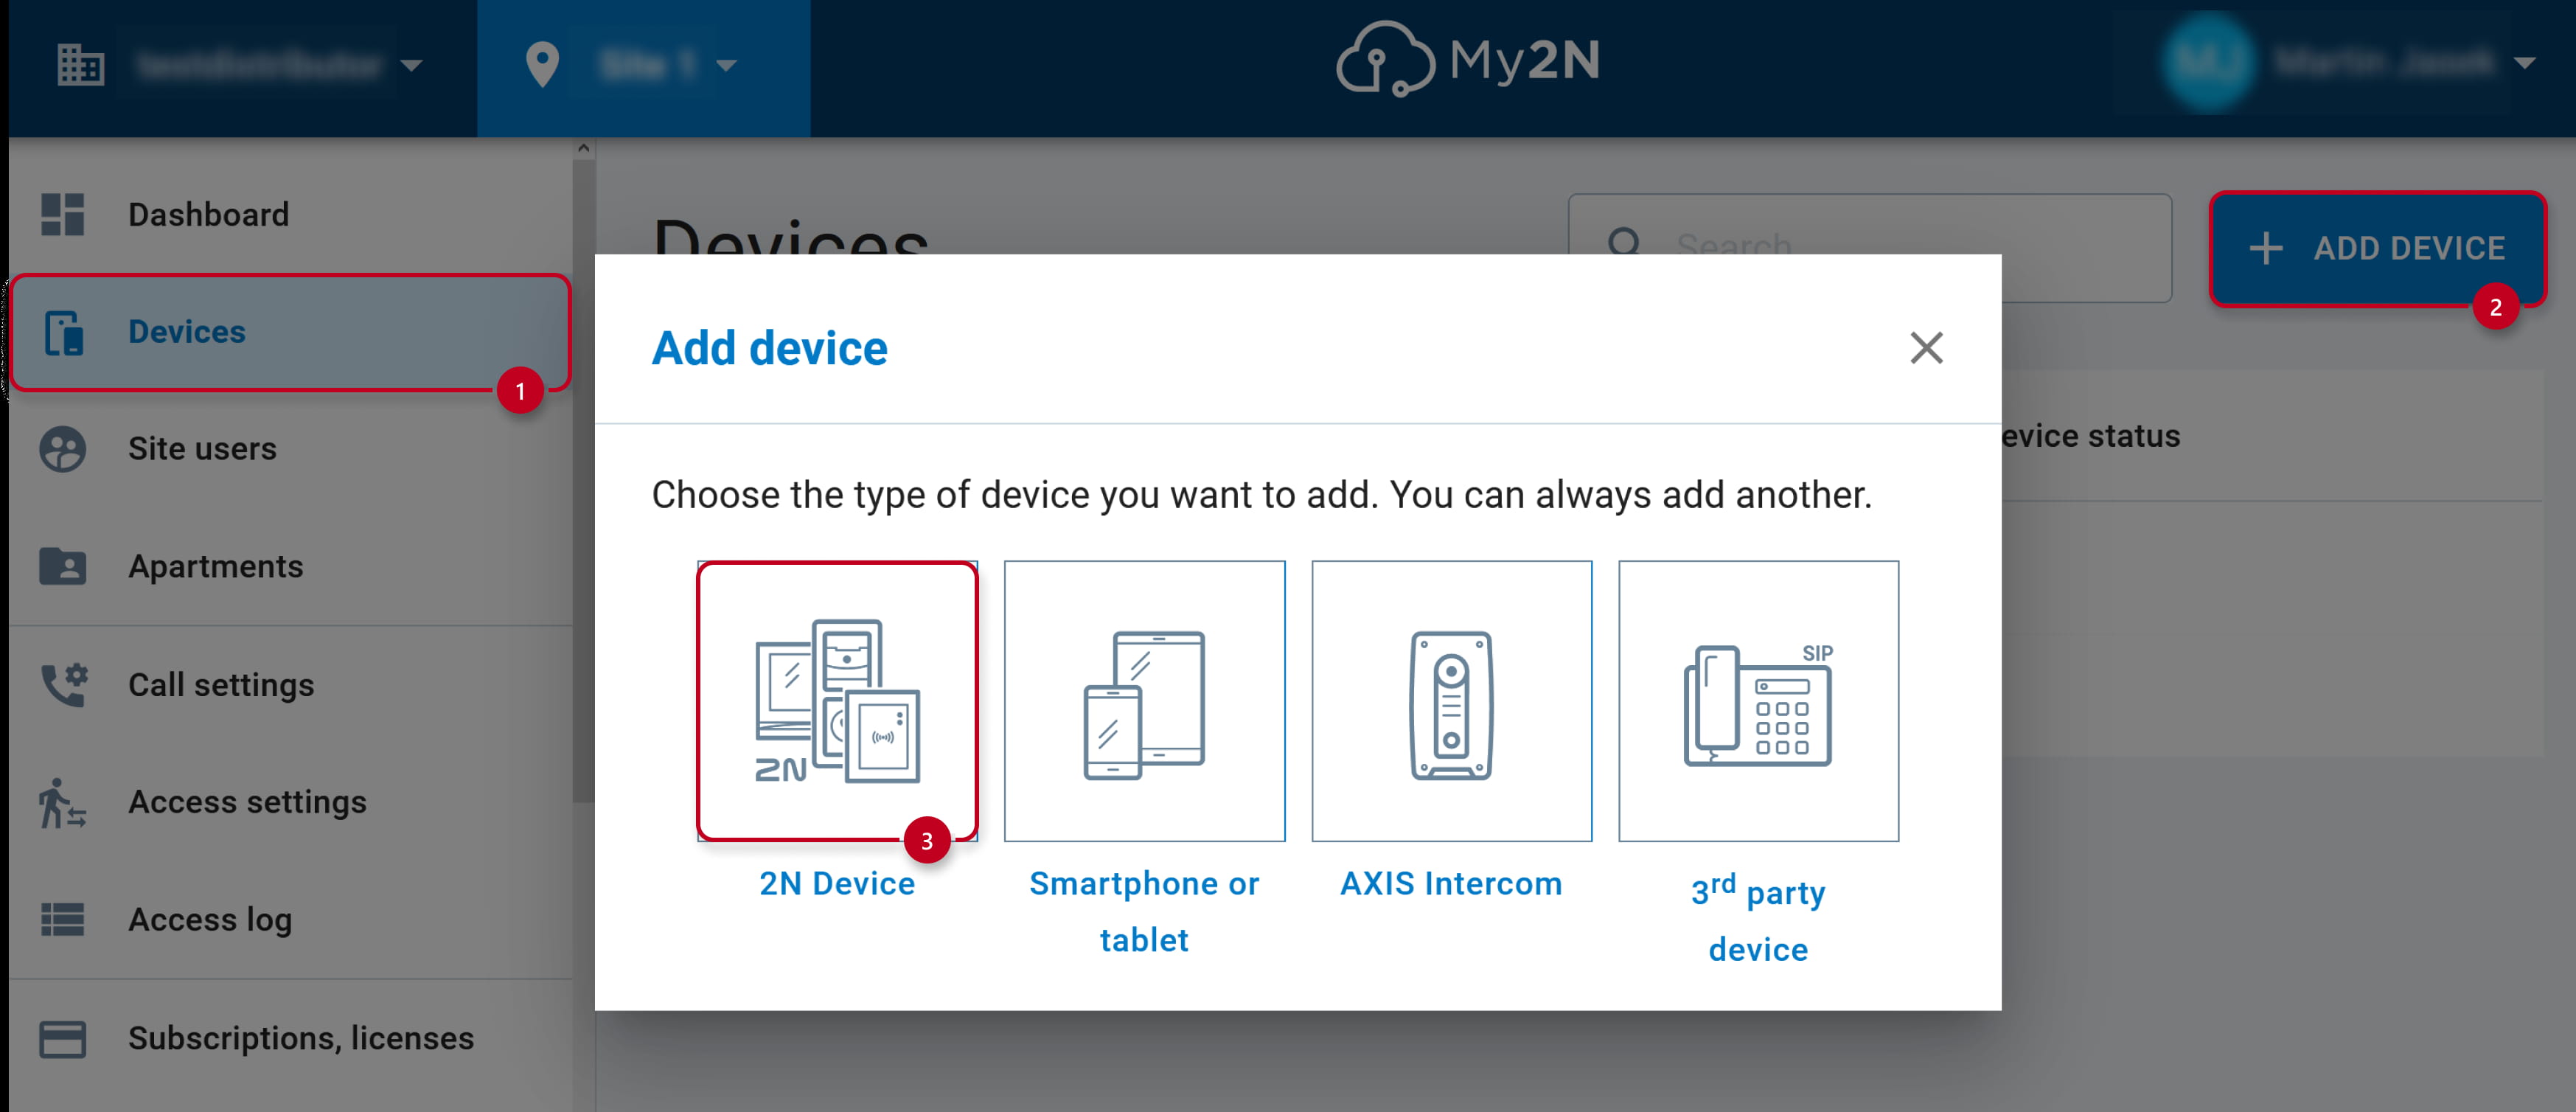
Task: Click the 2N Device label link
Action: click(836, 884)
